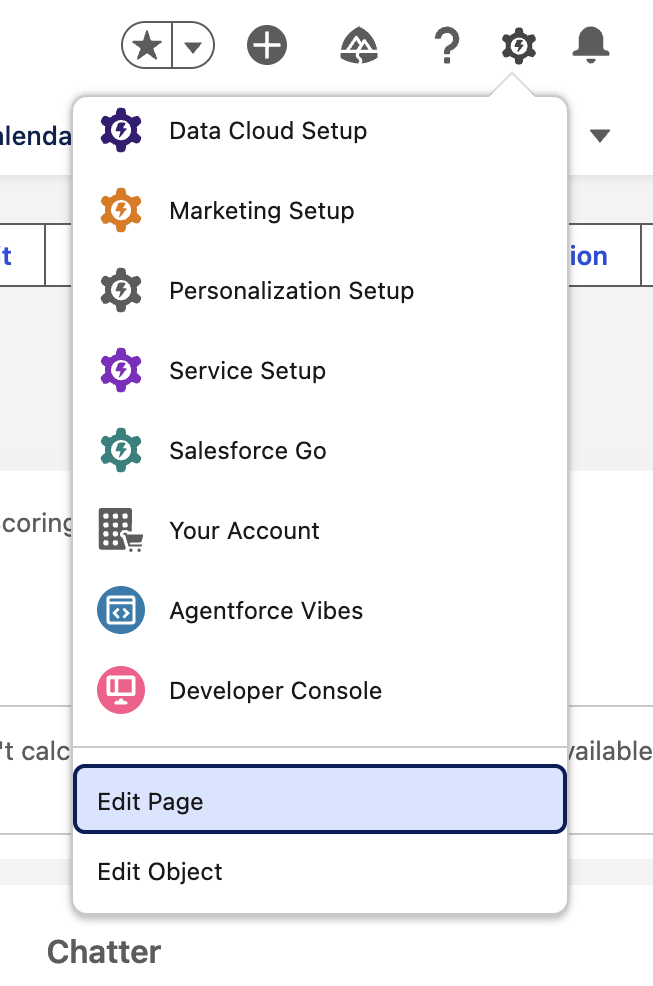Click the Help question mark icon
The width and height of the screenshot is (653, 986).
click(446, 45)
